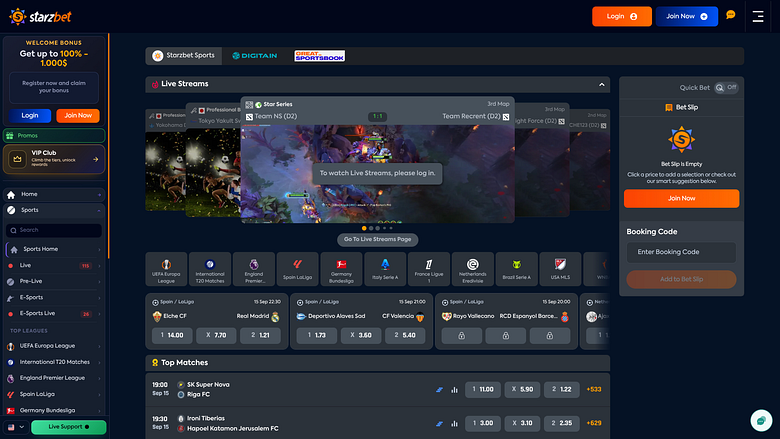Open the orange chat bubble in the header

coord(730,15)
